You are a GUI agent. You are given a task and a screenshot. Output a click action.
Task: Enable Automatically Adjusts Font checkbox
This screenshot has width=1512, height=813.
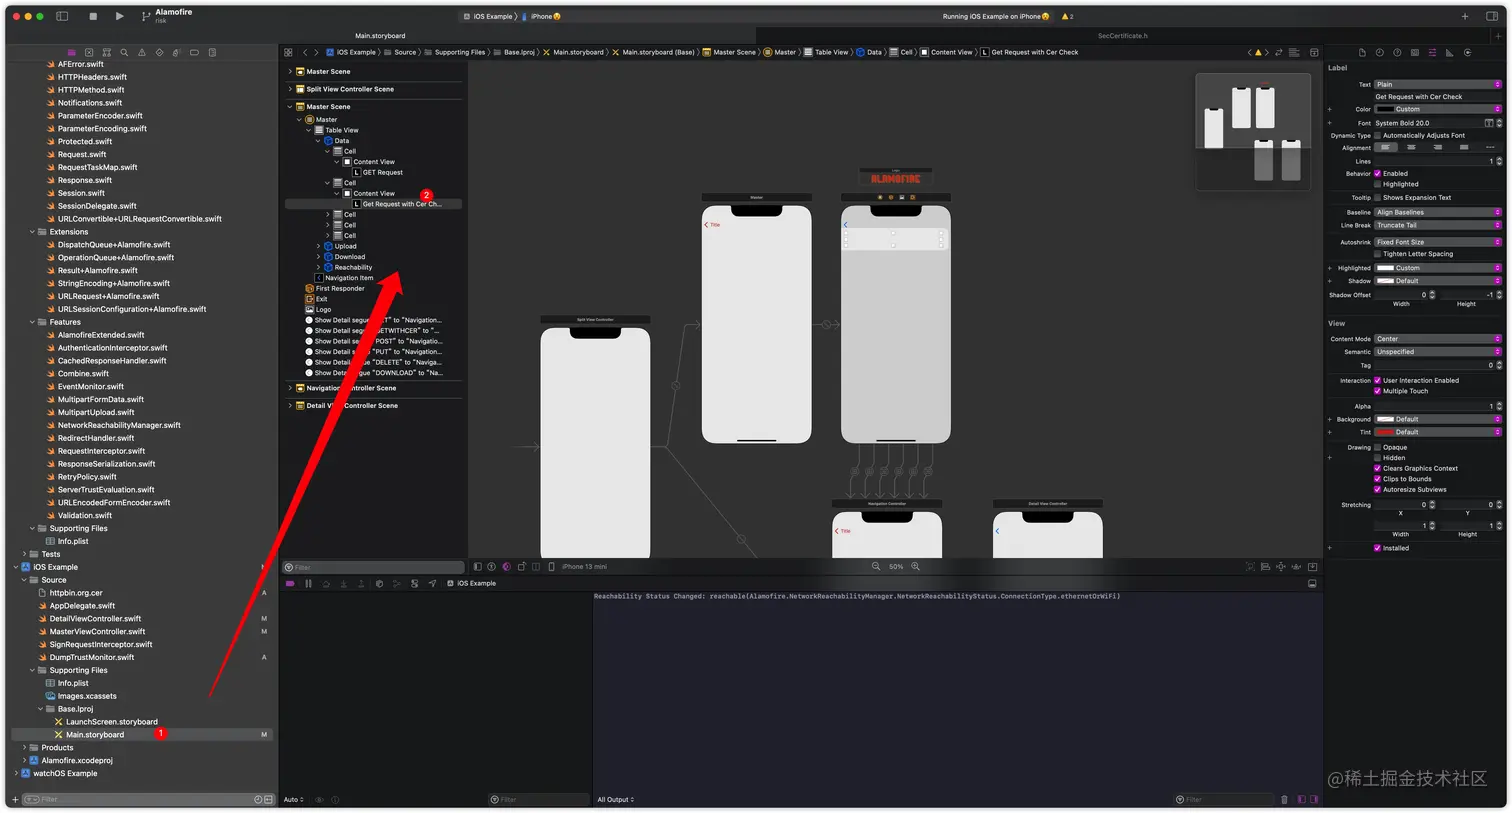tap(1377, 135)
